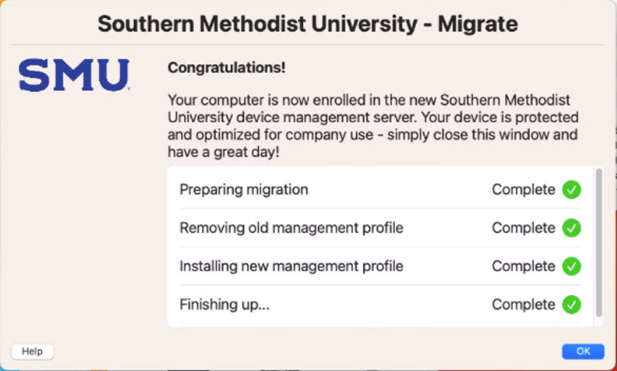Click the status list scrollbar

coord(599,242)
